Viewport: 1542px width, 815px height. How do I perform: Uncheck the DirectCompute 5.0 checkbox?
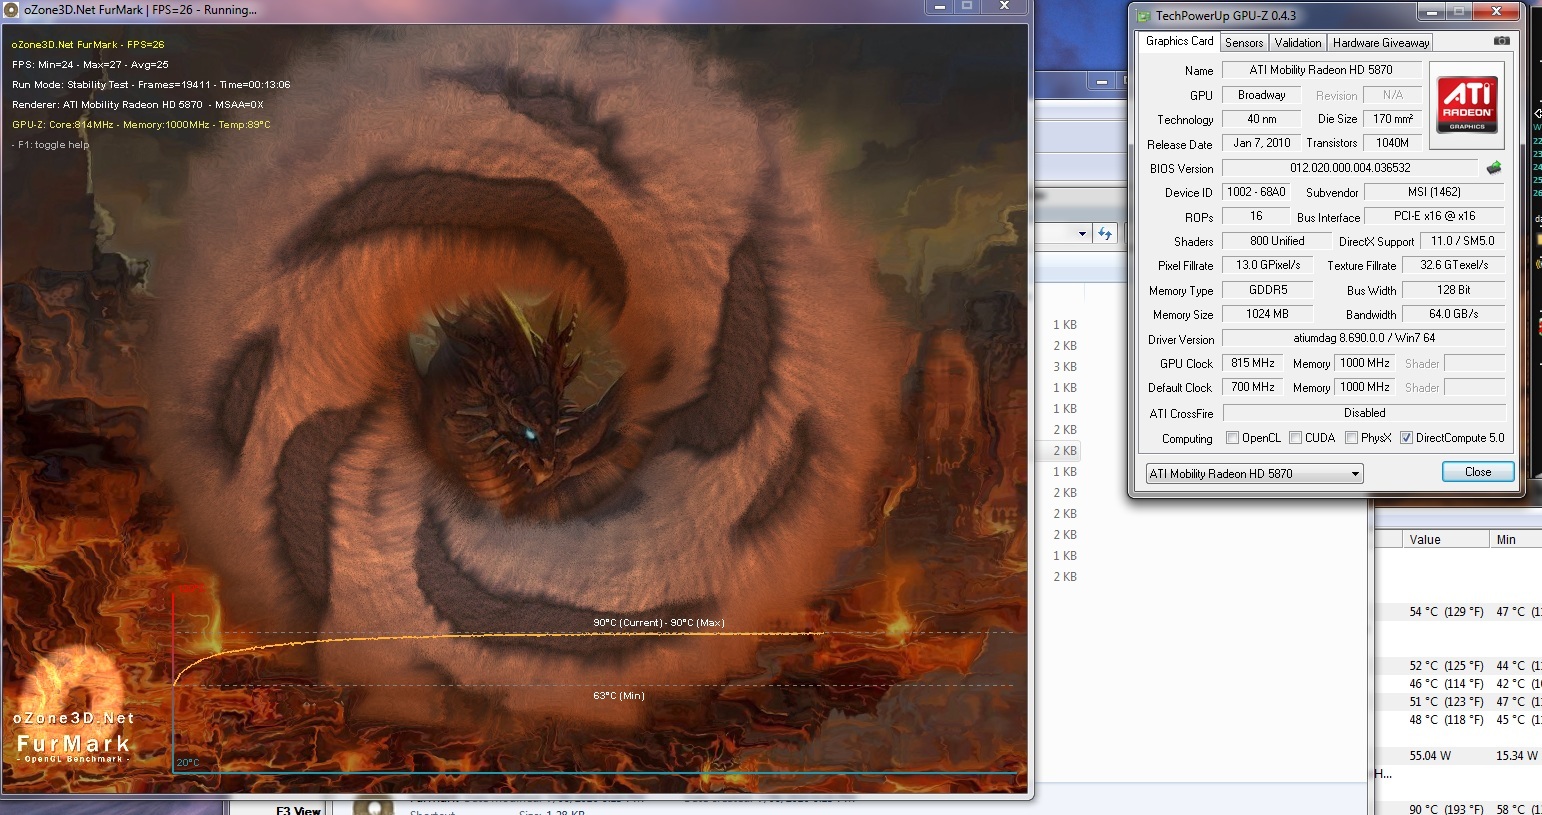coord(1406,438)
